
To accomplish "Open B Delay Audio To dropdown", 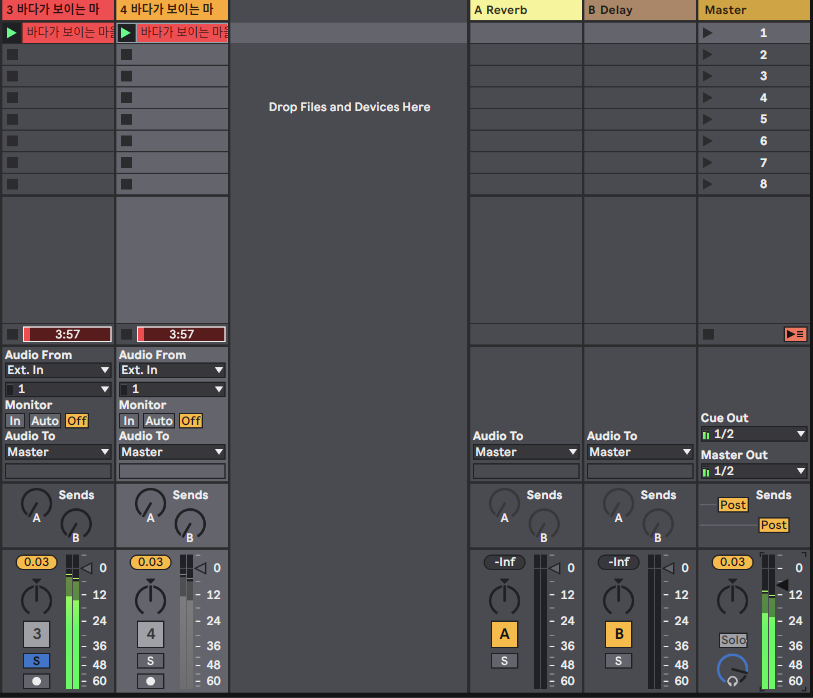I will pyautogui.click(x=640, y=452).
